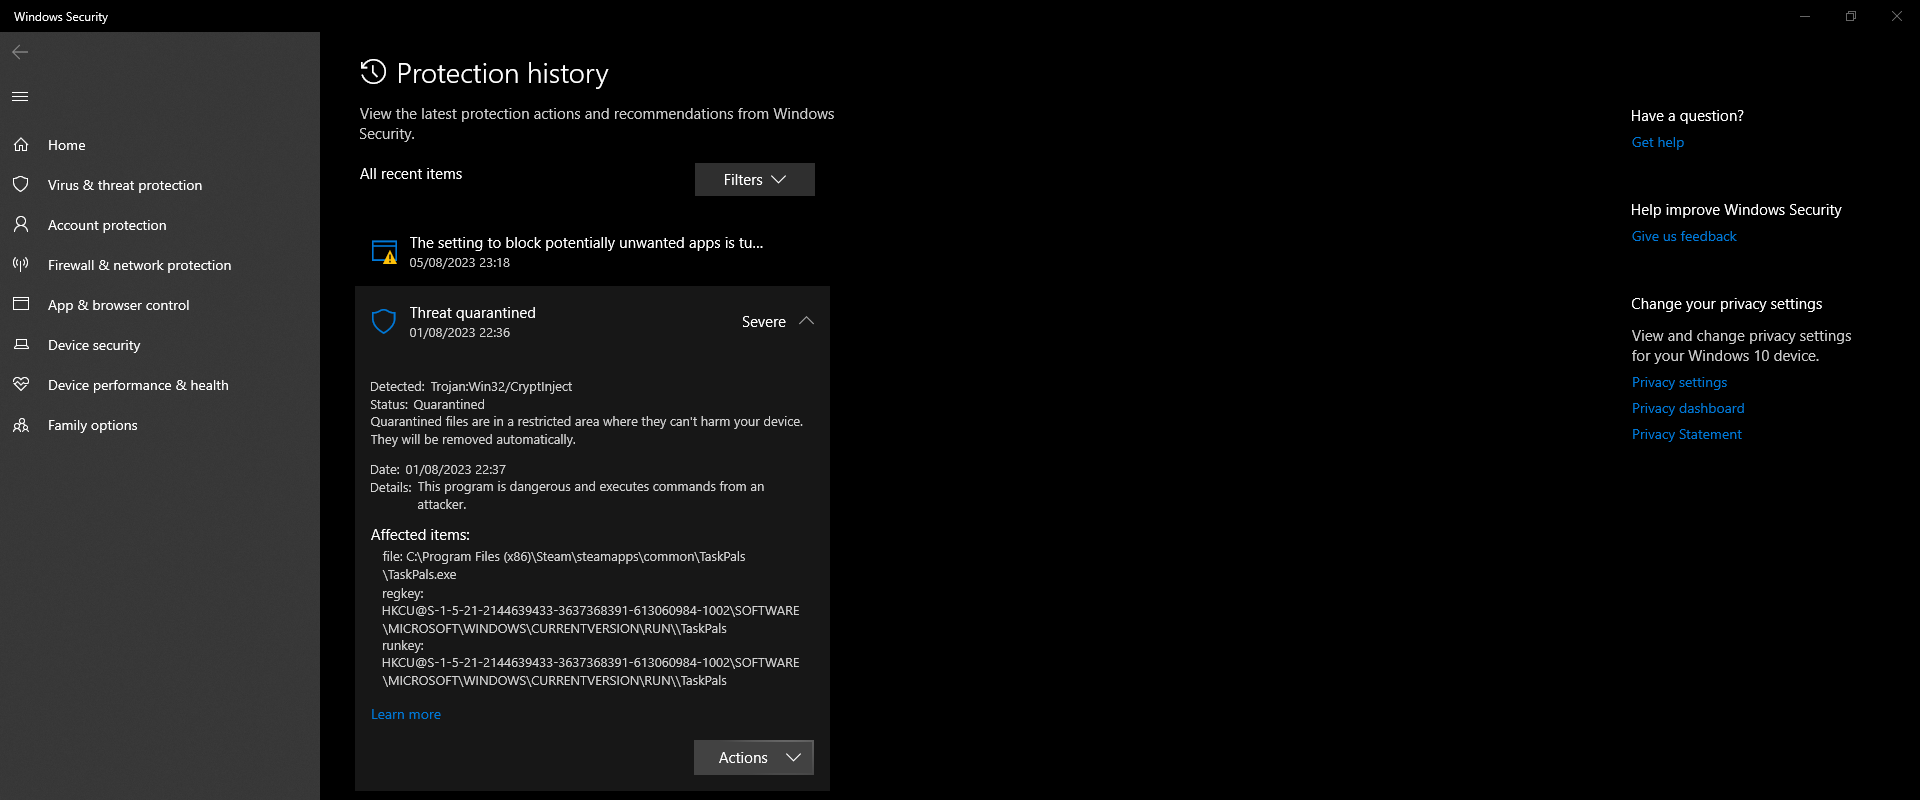Click the Virus & threat protection shield icon
This screenshot has height=800, width=1920.
pyautogui.click(x=21, y=185)
